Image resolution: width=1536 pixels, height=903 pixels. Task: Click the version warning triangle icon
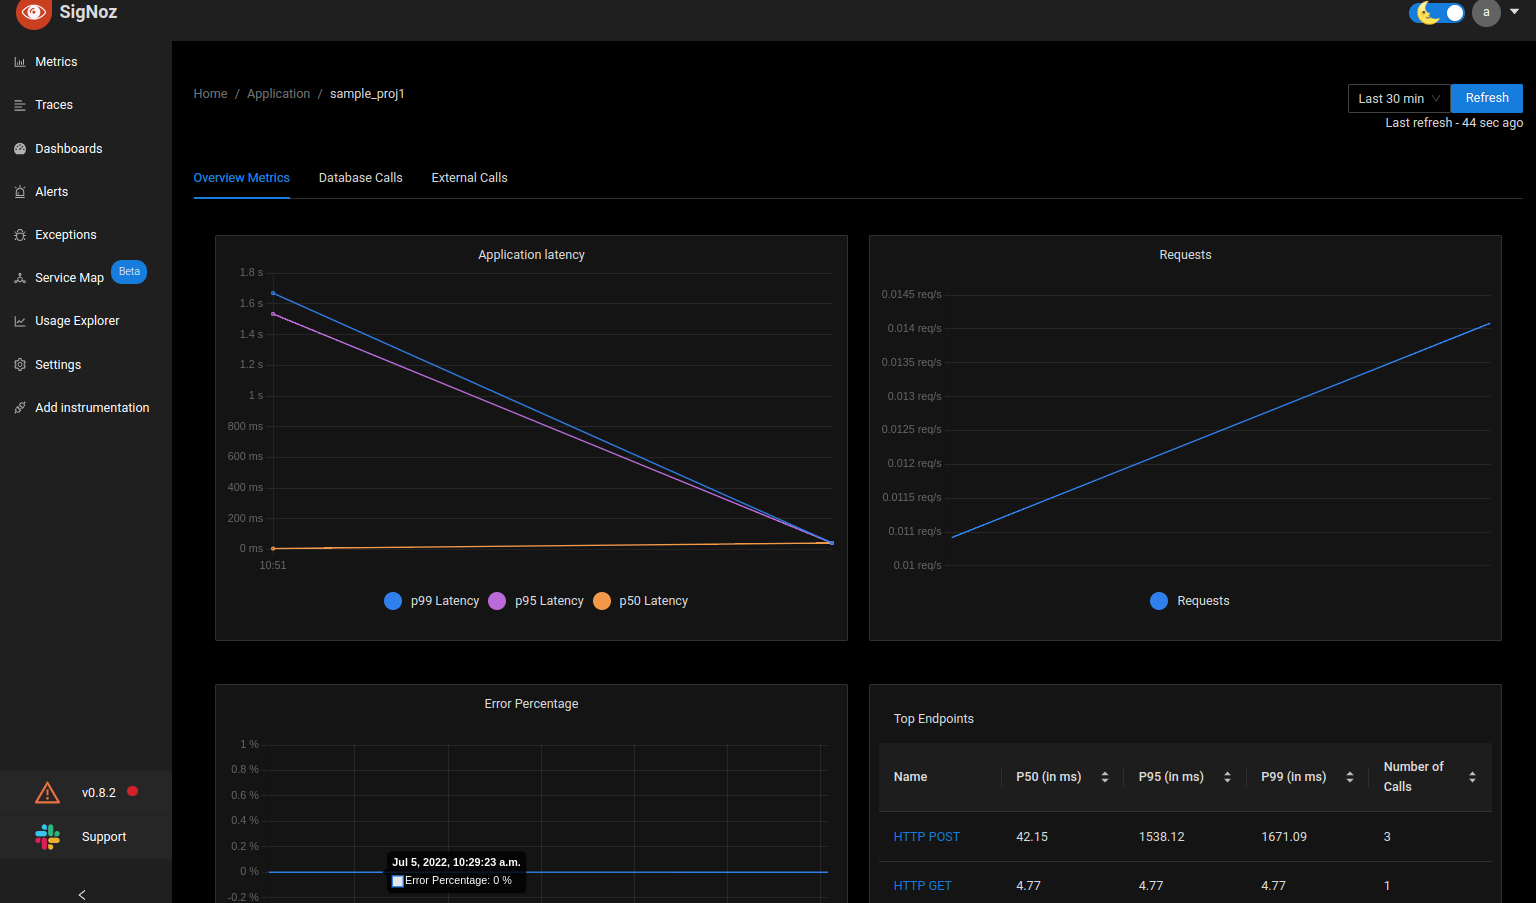pyautogui.click(x=47, y=793)
